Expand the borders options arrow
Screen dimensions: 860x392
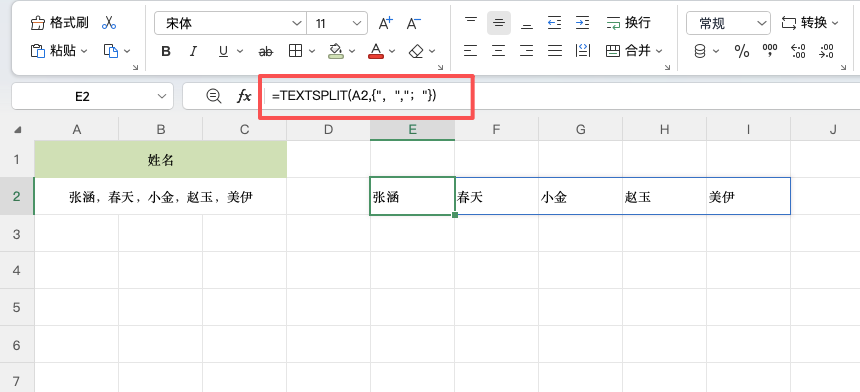point(312,52)
